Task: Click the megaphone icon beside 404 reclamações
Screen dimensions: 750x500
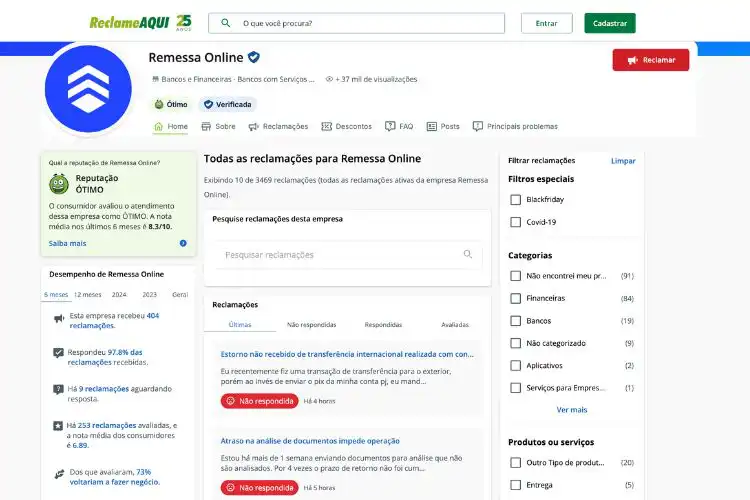Action: (59, 319)
